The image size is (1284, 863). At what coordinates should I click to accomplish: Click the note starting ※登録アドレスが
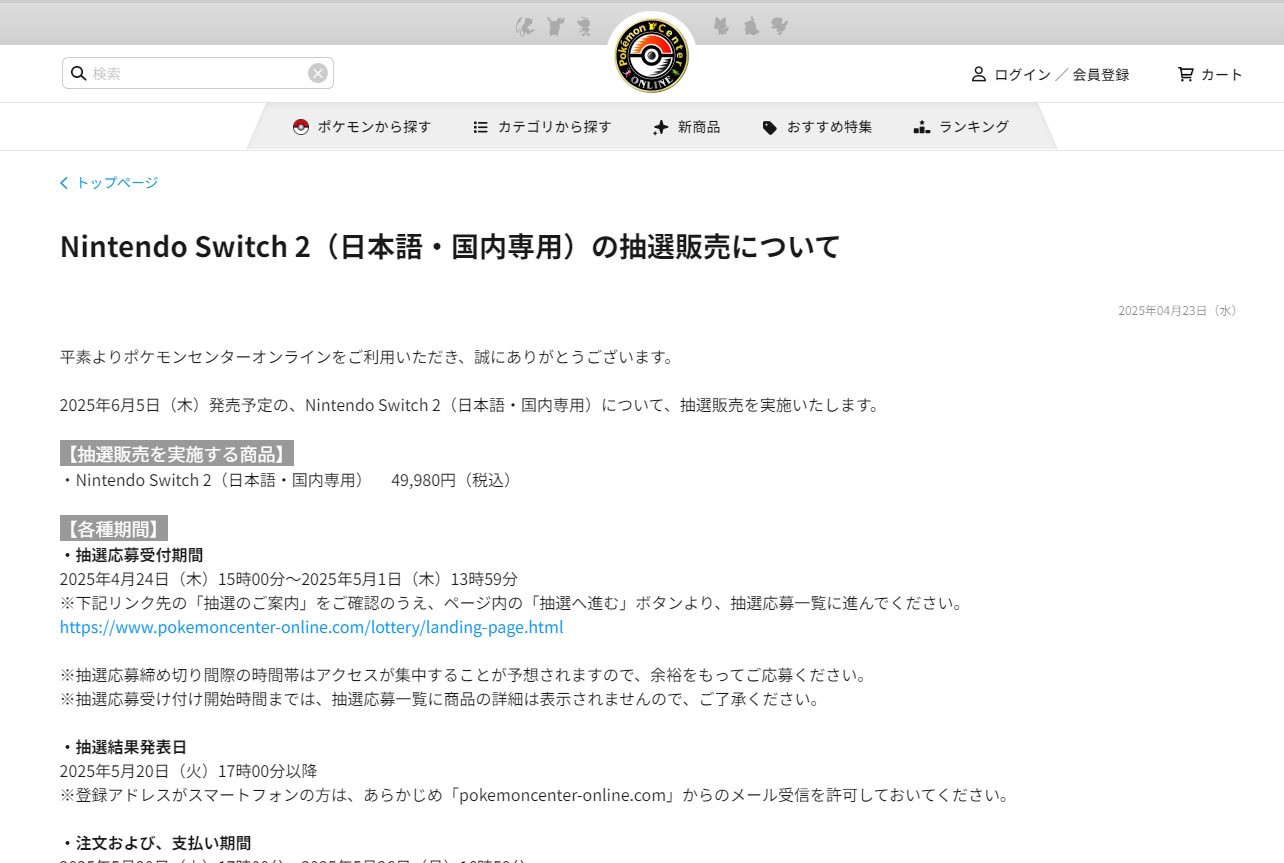click(535, 795)
